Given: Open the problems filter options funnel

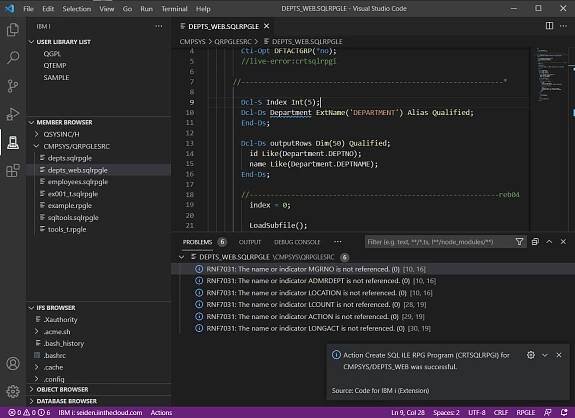Looking at the screenshot, I should pyautogui.click(x=519, y=242).
